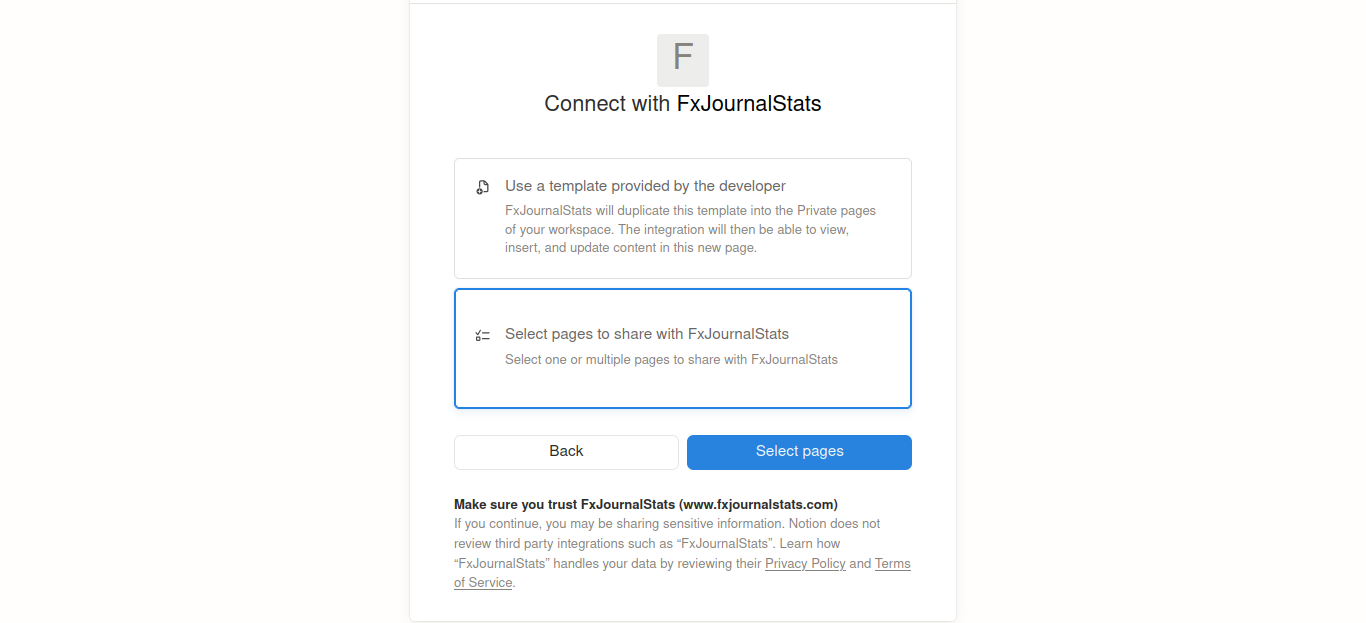Click the www.fxjournalstats.com domain text
1366x623 pixels.
click(x=758, y=504)
